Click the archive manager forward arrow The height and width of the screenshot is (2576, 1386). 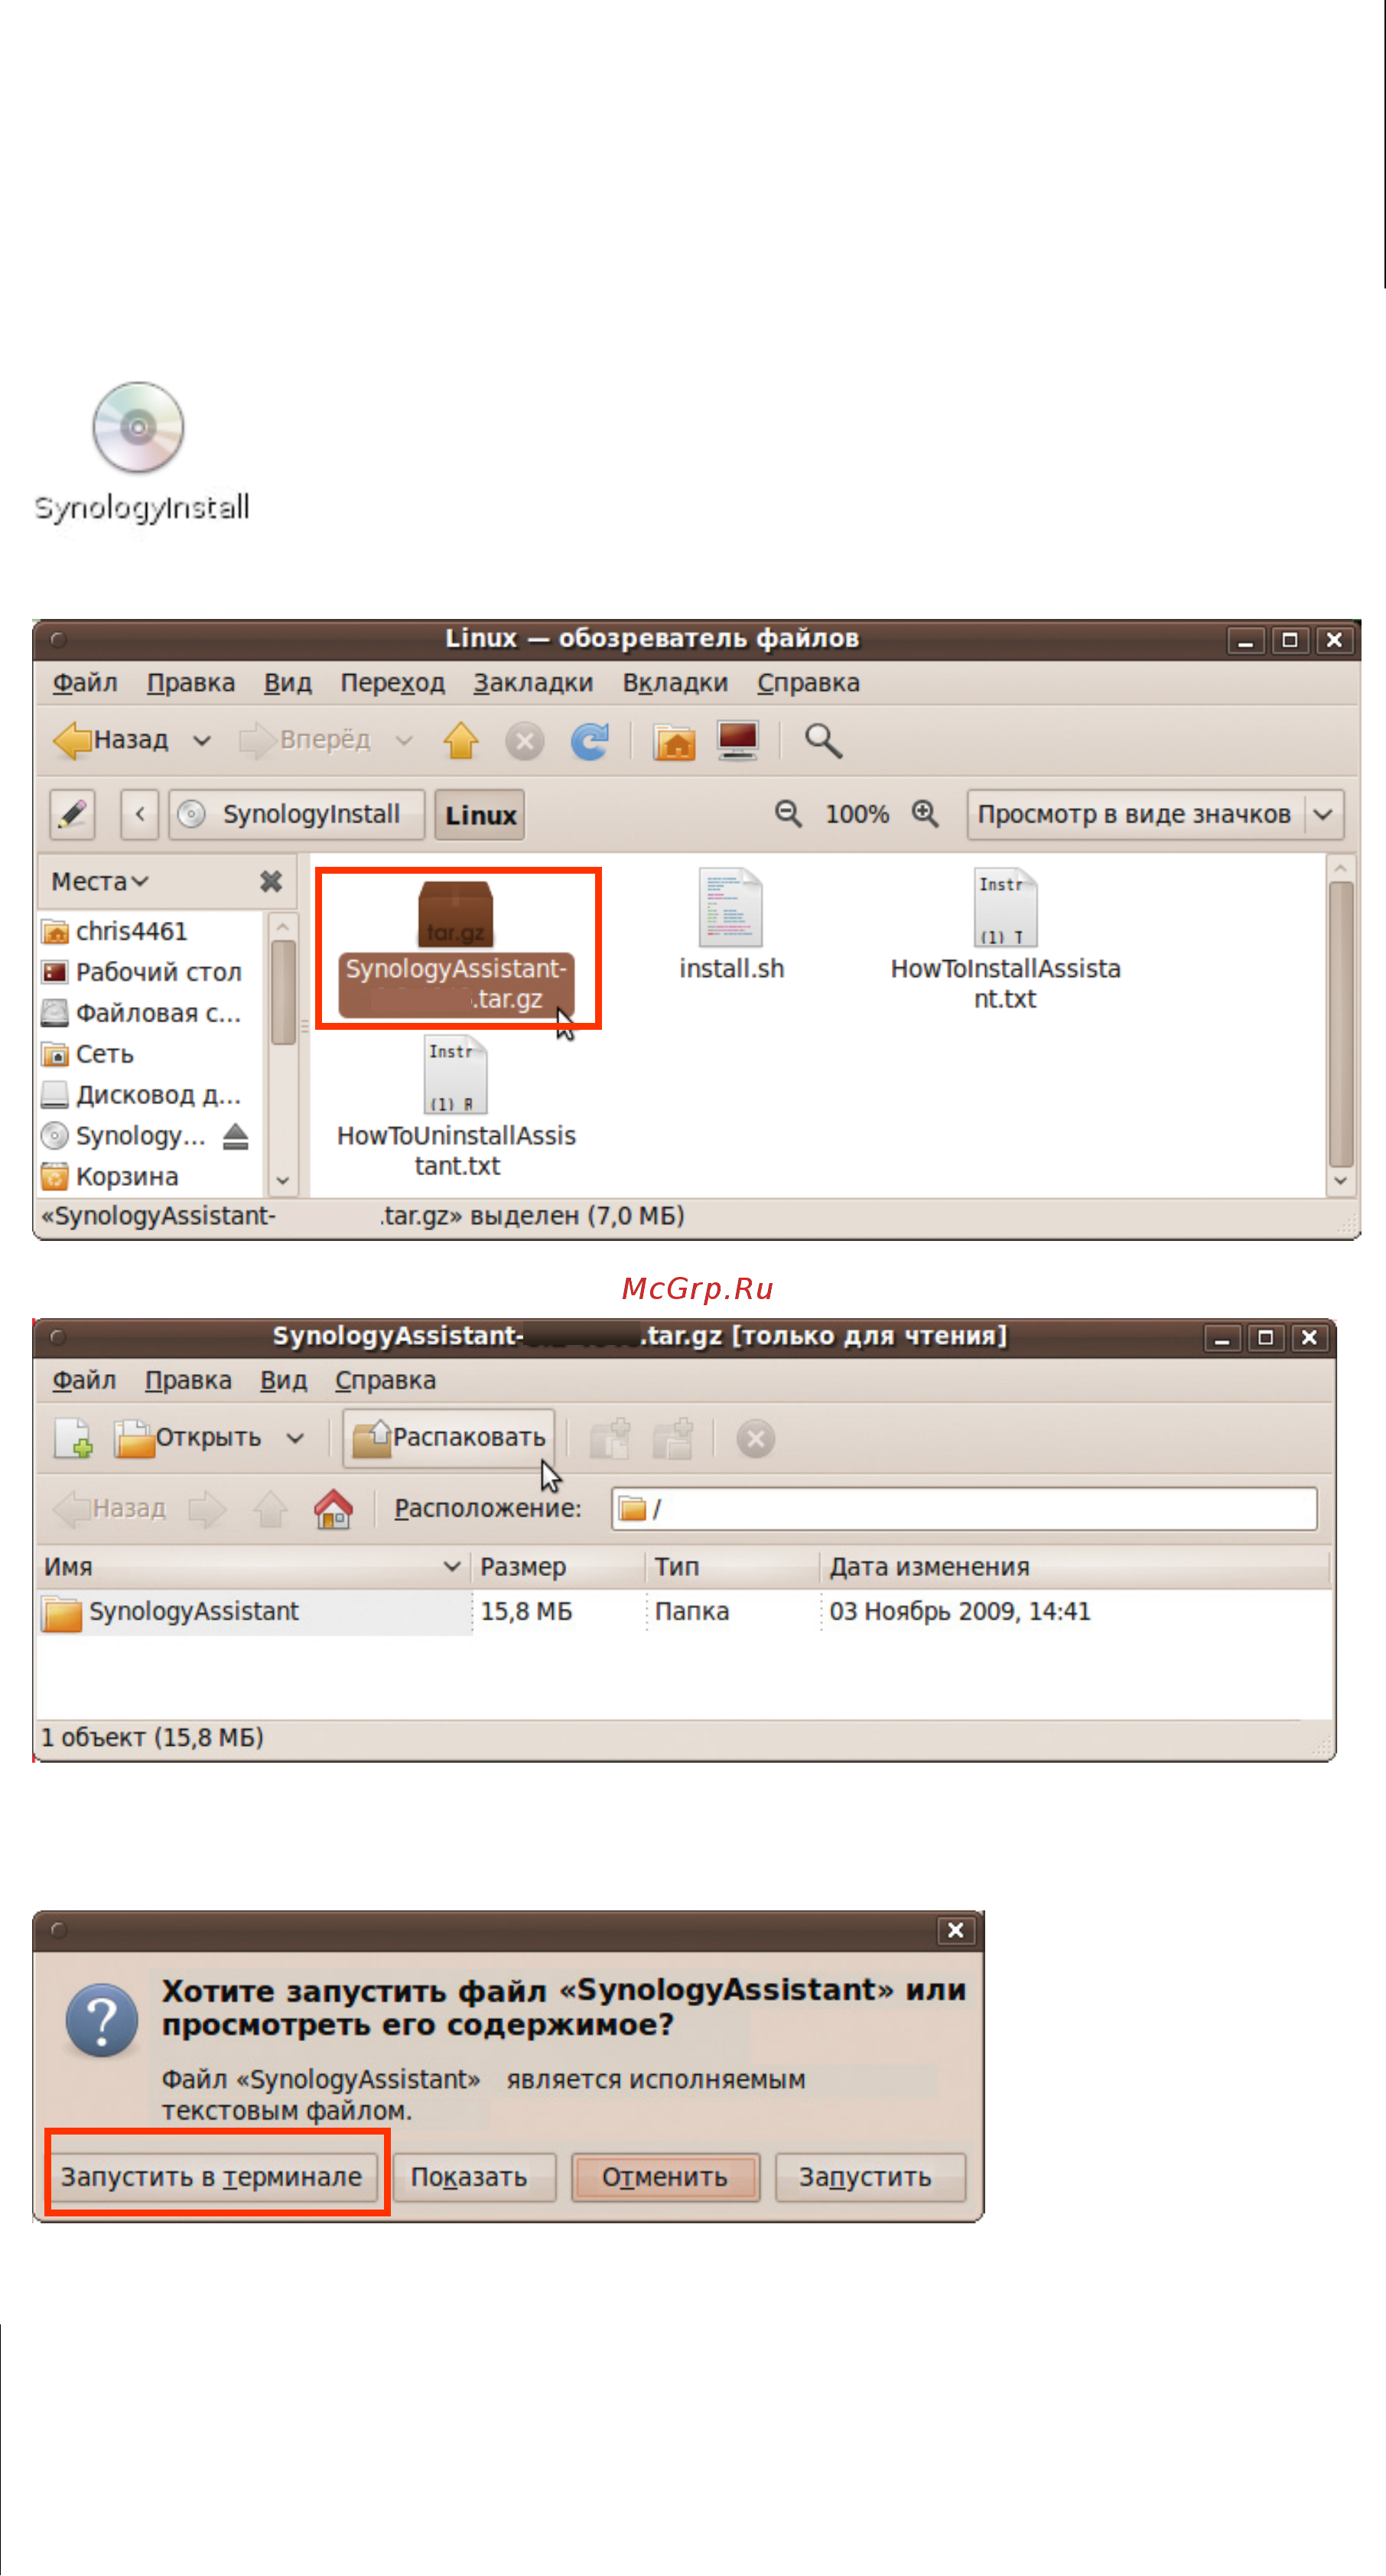207,1509
